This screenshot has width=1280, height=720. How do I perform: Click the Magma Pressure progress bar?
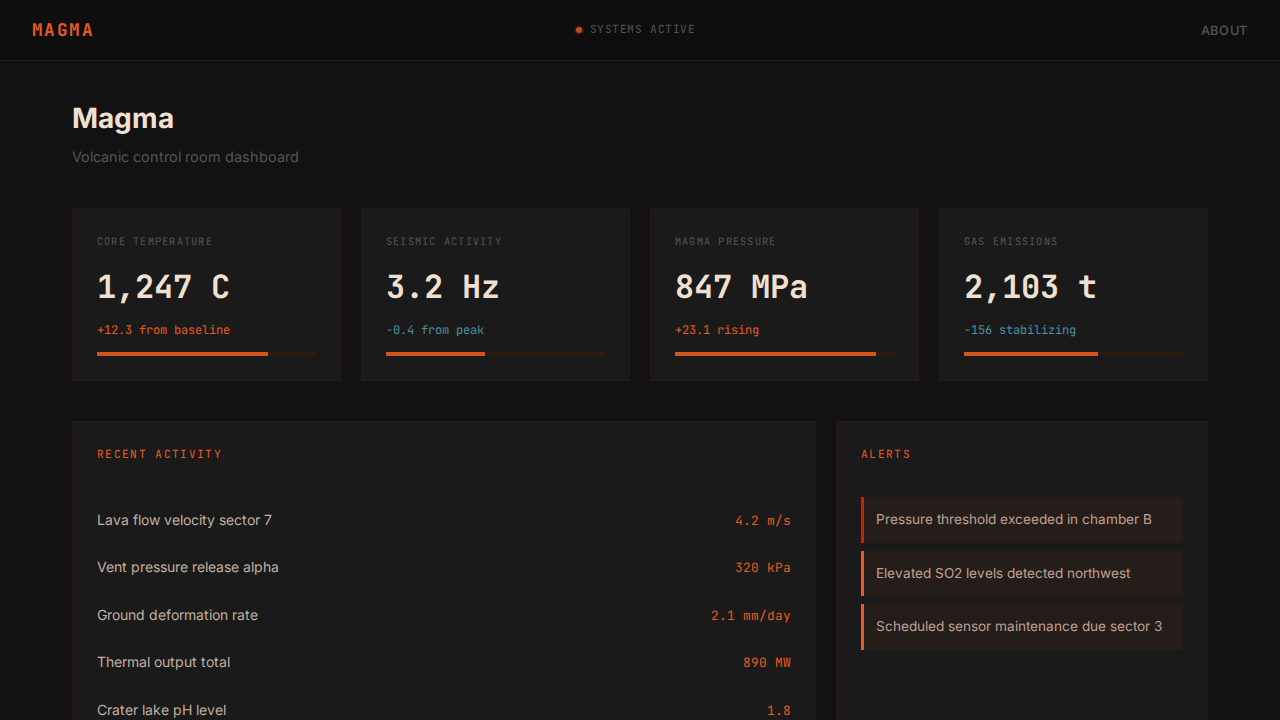tap(784, 354)
